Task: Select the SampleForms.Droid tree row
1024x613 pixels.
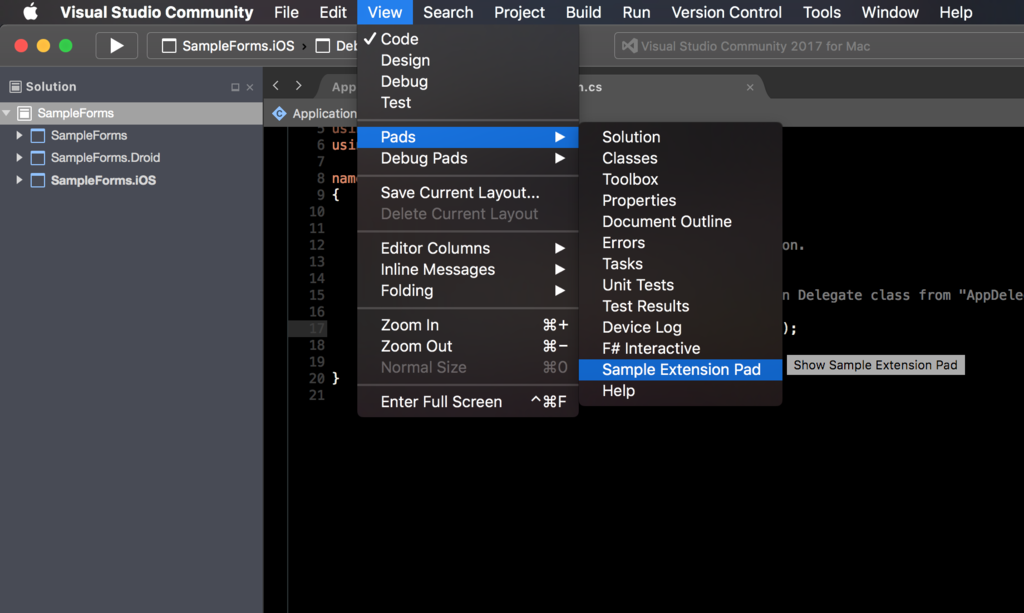Action: point(131,157)
